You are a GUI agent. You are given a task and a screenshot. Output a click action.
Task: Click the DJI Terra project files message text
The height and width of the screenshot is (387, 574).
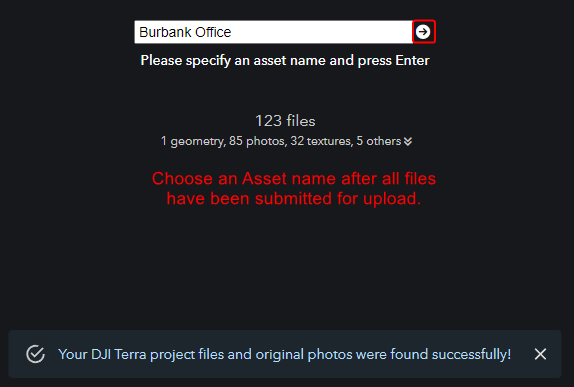[x=284, y=354]
